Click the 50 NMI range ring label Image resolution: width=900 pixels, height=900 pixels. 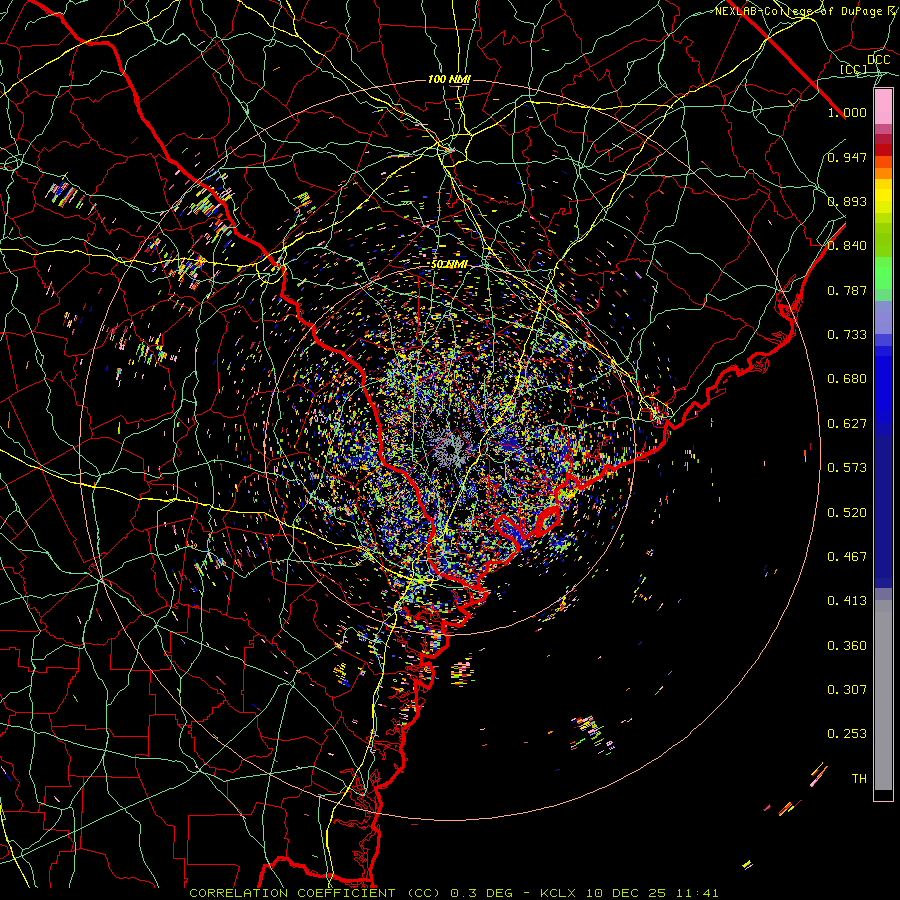point(449,264)
